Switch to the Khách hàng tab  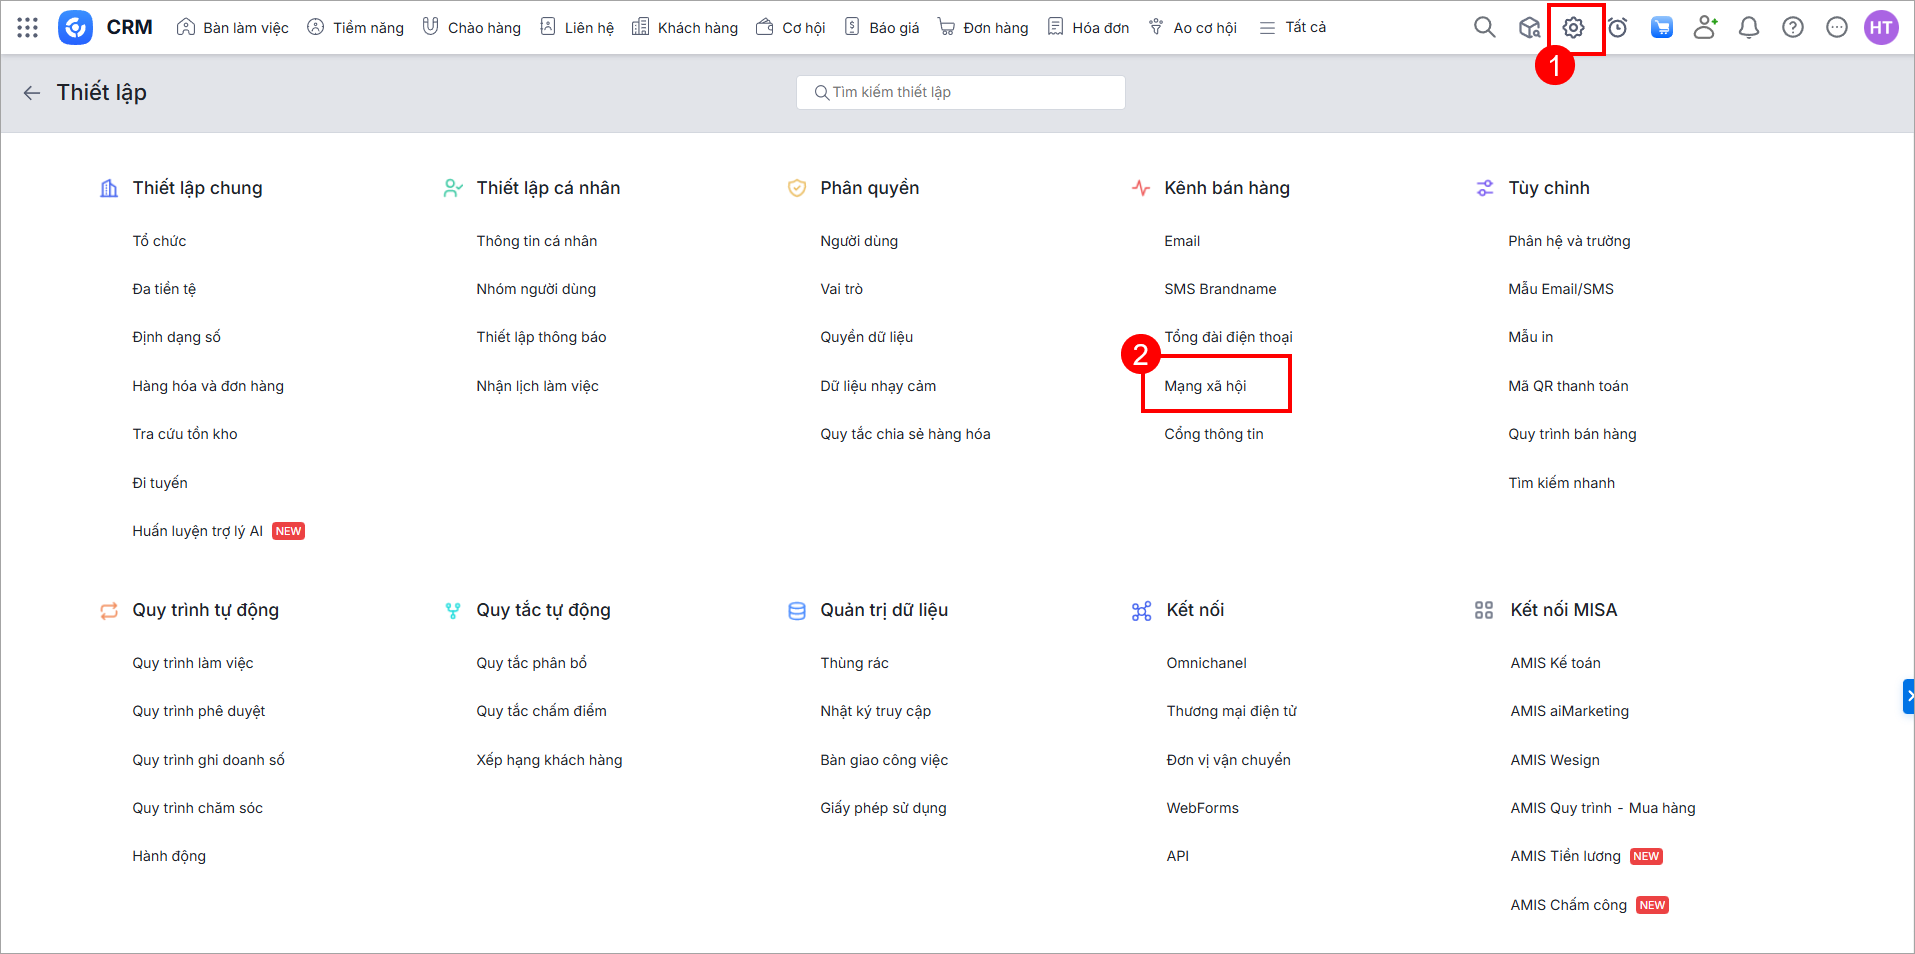[685, 28]
